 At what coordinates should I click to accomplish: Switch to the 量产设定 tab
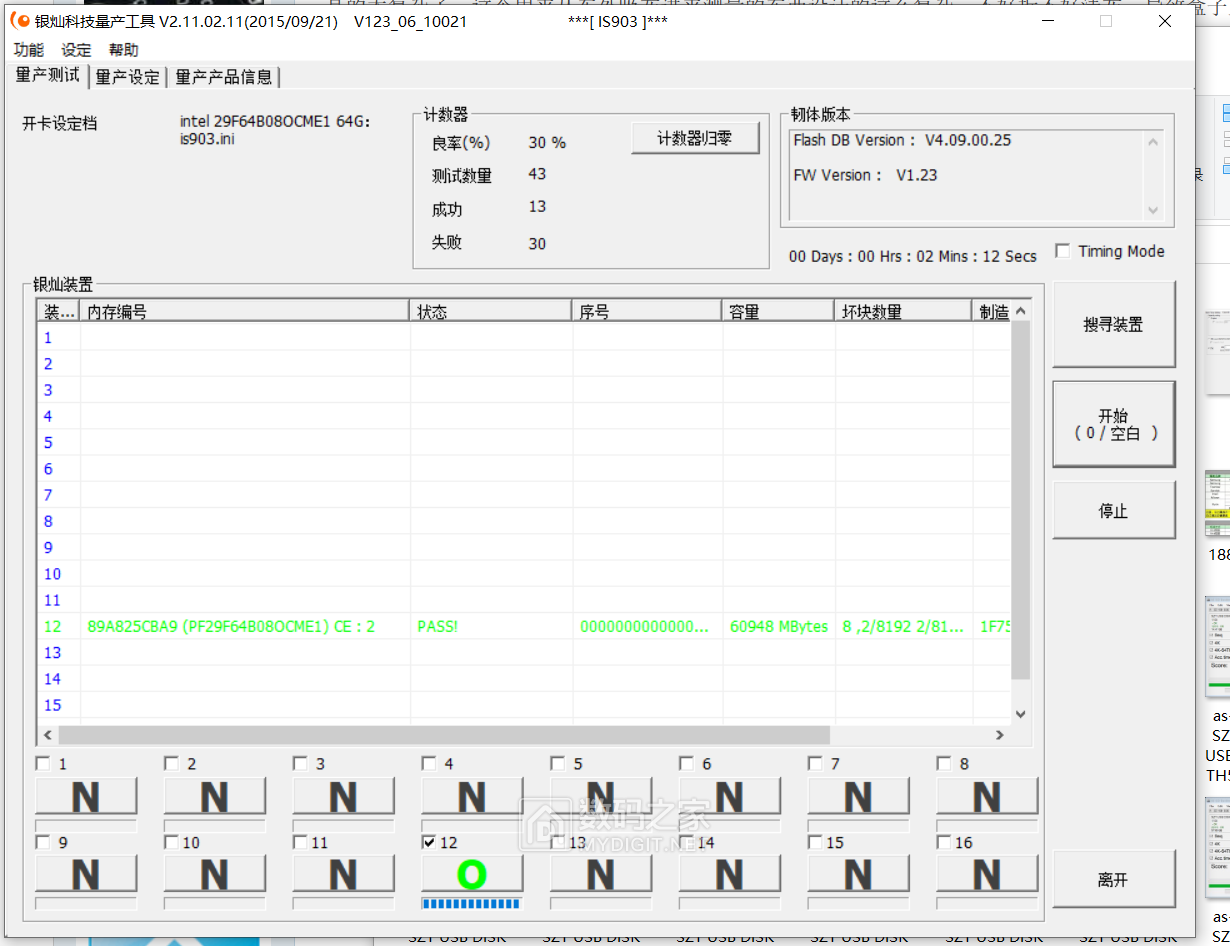(128, 77)
